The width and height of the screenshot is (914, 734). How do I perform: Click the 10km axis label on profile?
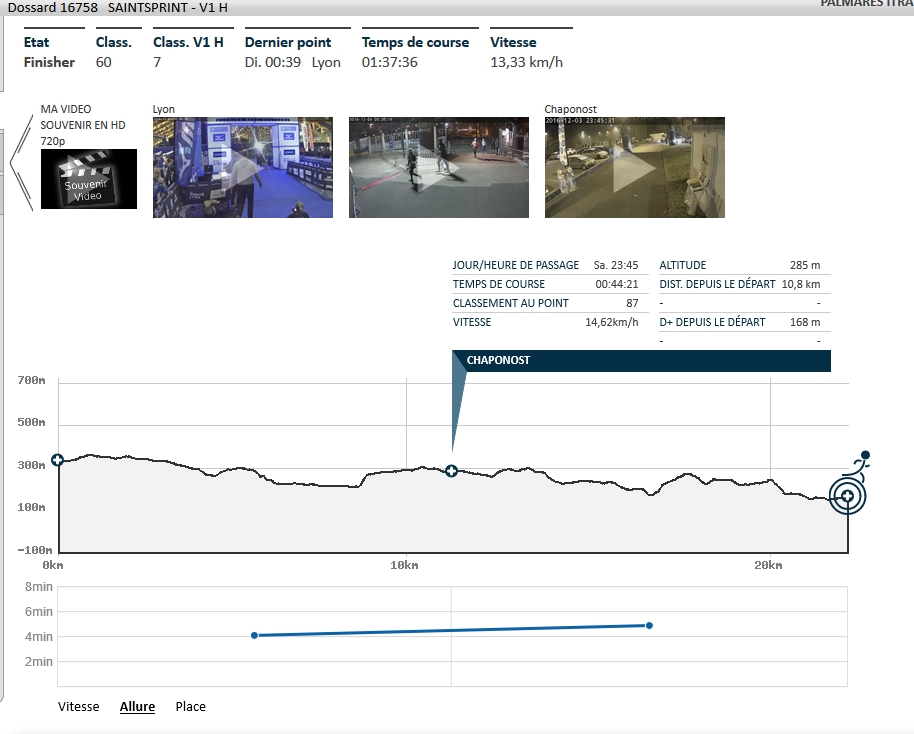click(x=404, y=565)
